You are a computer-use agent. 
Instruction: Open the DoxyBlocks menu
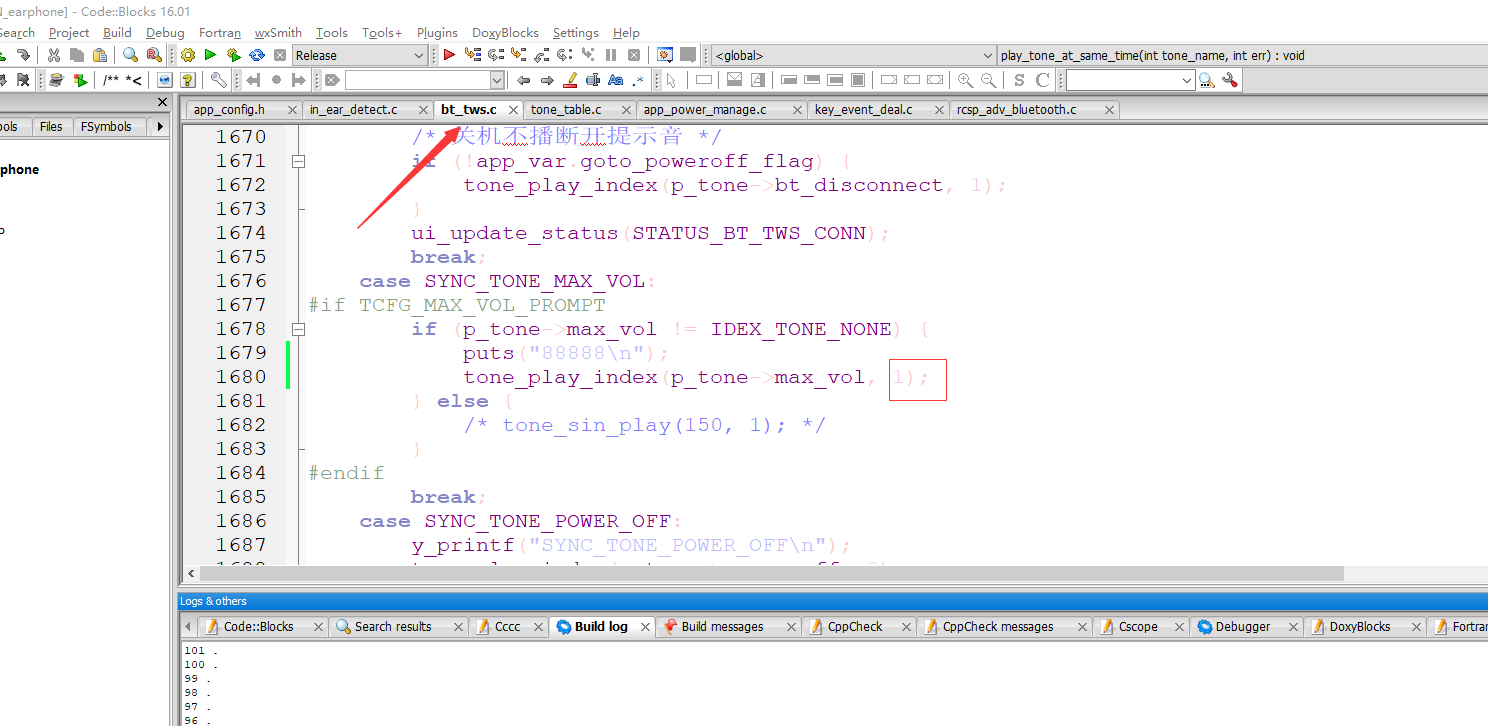505,32
